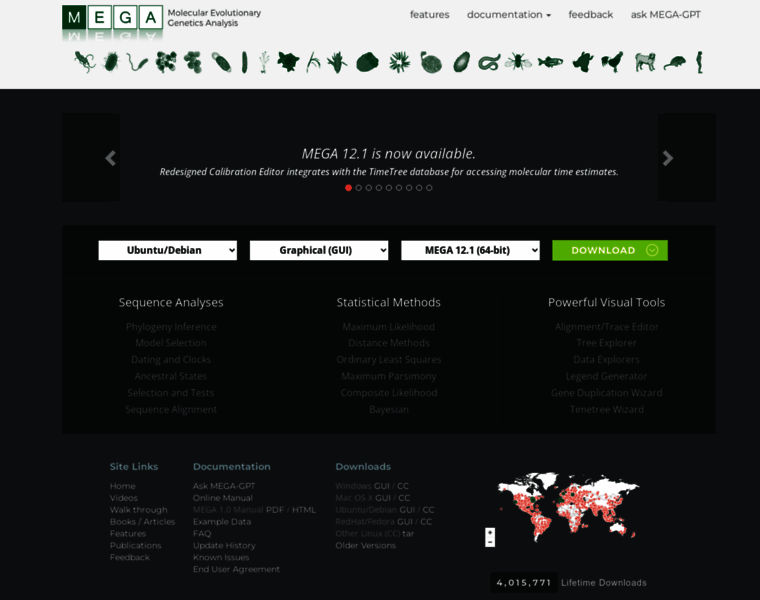Select the eighth carousel indicator dot
This screenshot has width=760, height=600.
click(x=419, y=188)
